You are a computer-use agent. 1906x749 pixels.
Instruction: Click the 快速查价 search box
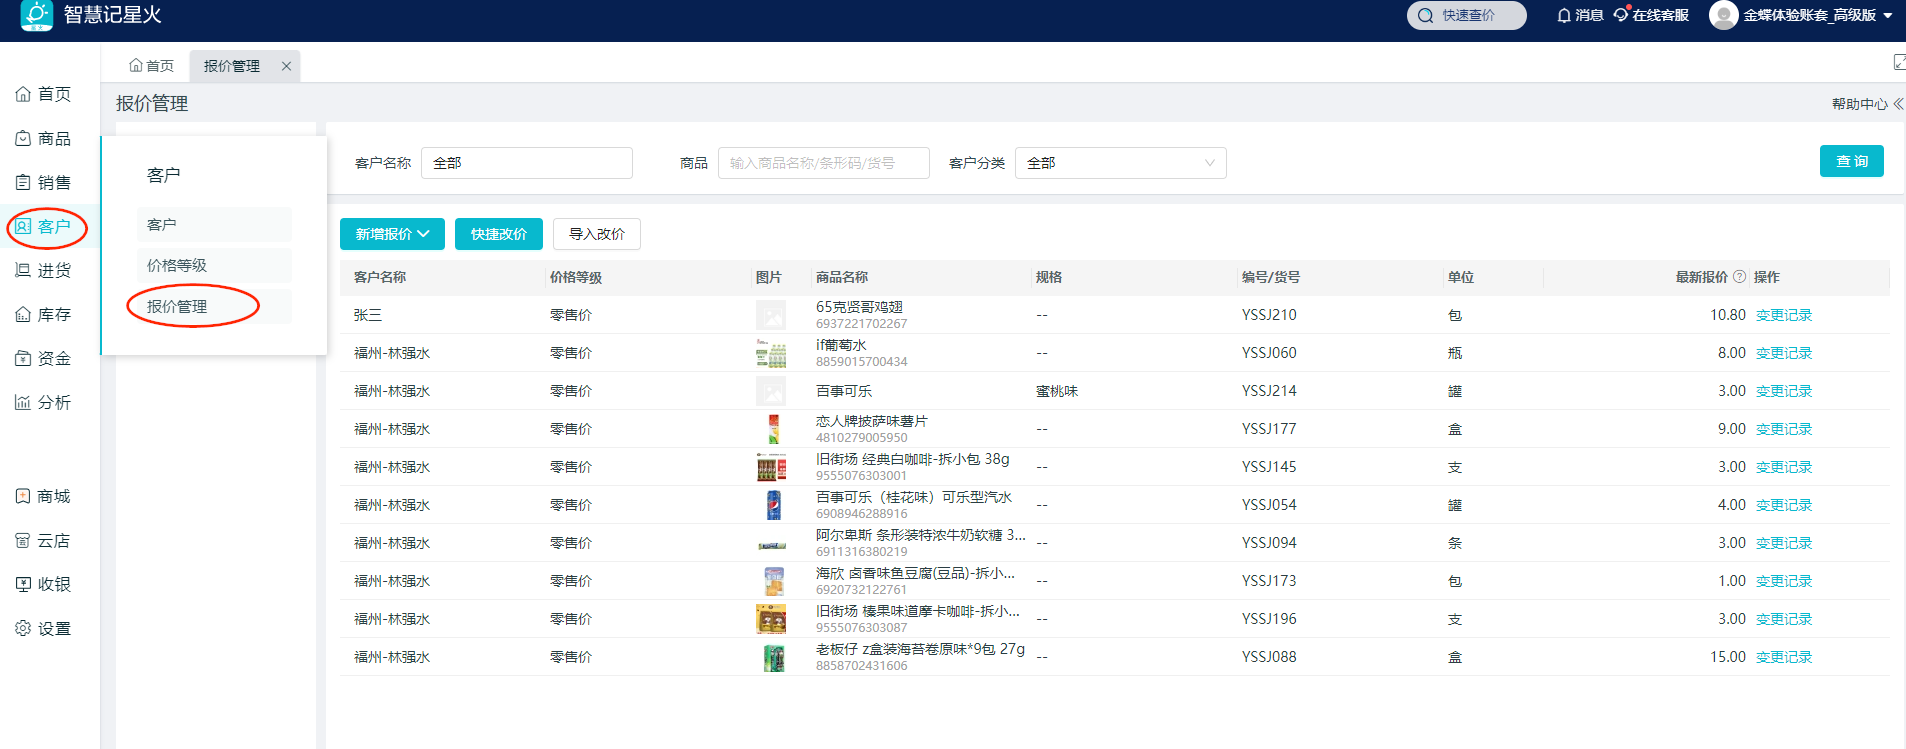(x=1466, y=15)
